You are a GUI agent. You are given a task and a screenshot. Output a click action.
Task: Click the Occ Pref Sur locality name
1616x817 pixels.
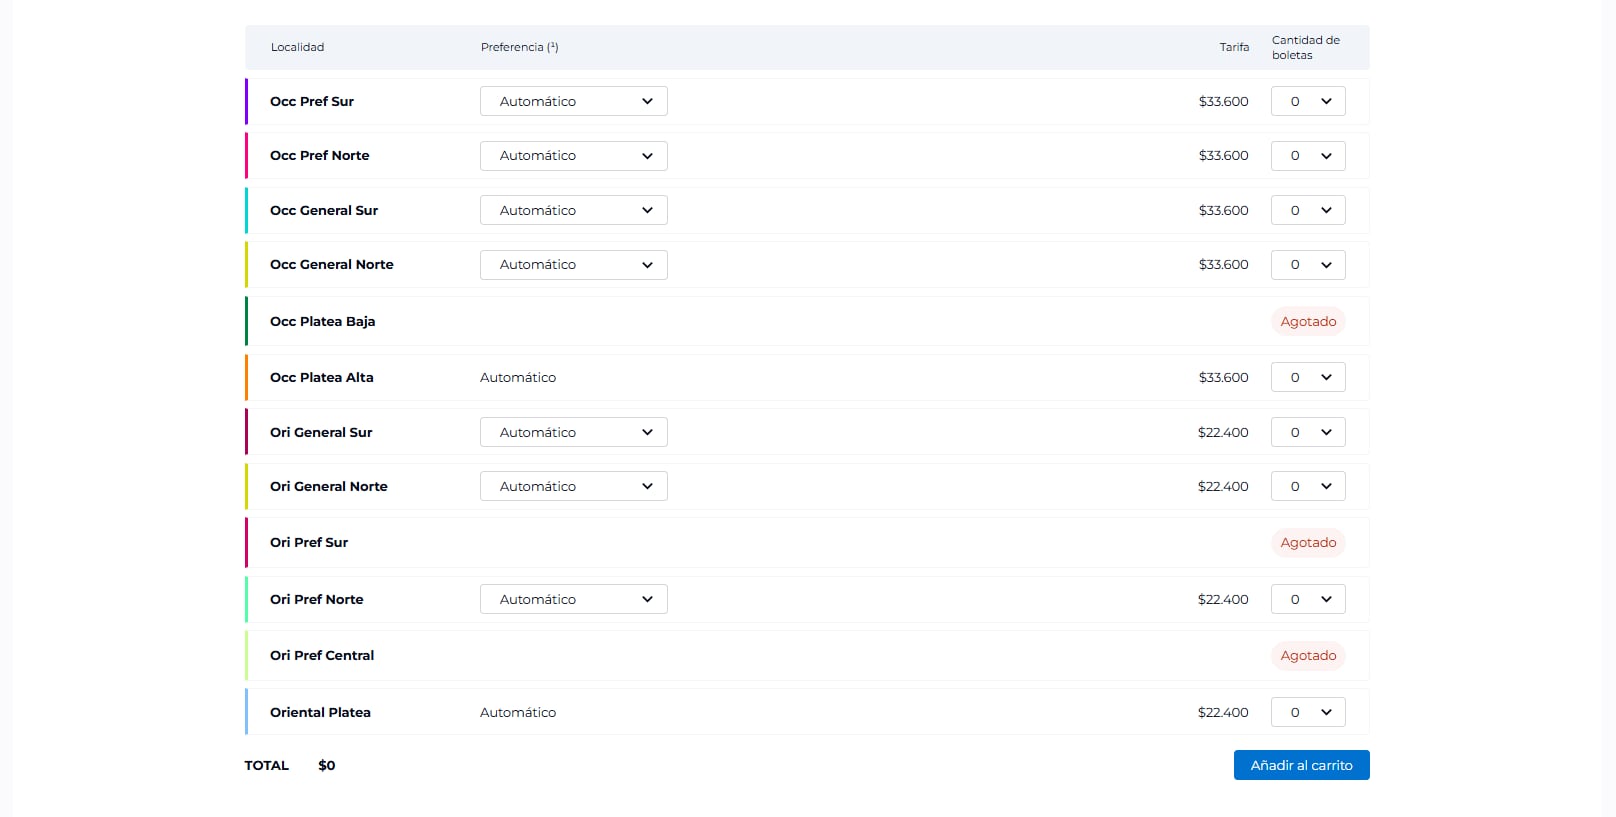(x=312, y=101)
